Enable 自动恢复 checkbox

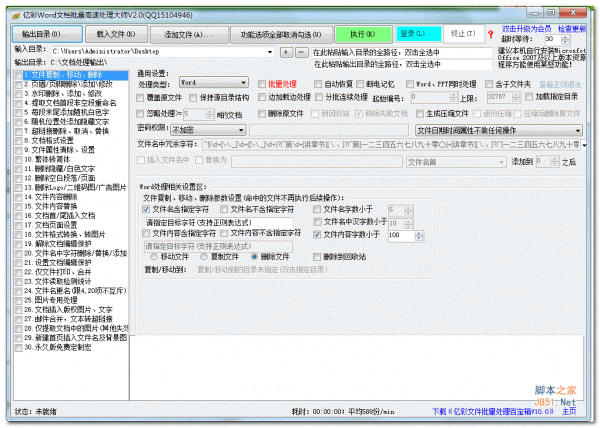318,84
